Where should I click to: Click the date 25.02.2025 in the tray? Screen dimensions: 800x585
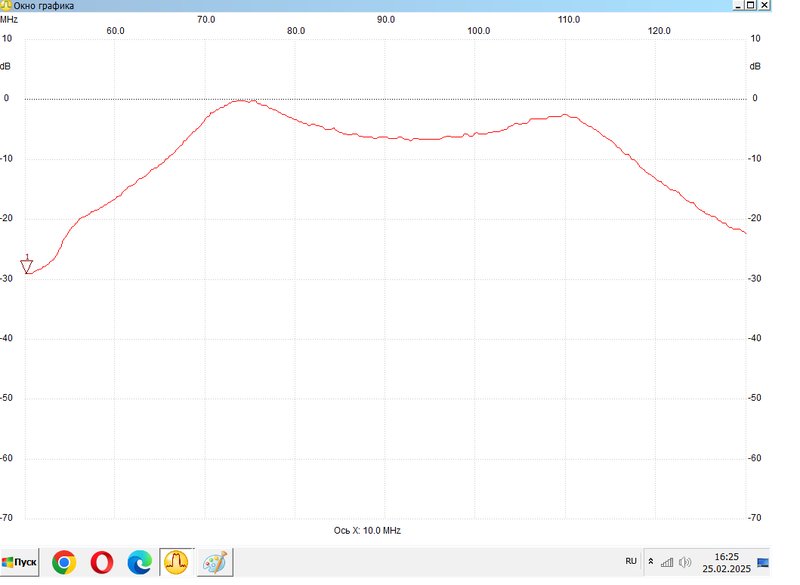pyautogui.click(x=727, y=569)
